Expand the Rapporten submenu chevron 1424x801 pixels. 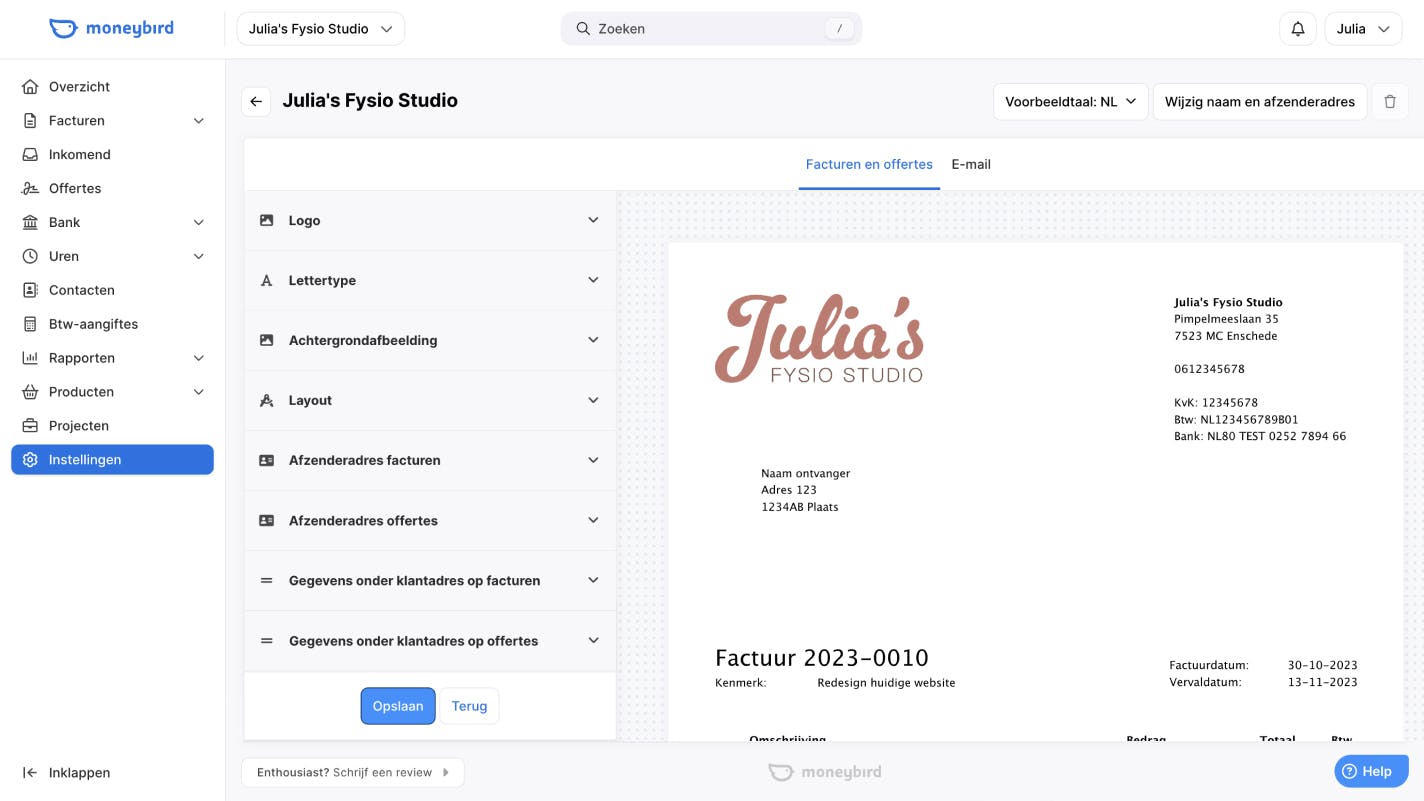pos(199,358)
